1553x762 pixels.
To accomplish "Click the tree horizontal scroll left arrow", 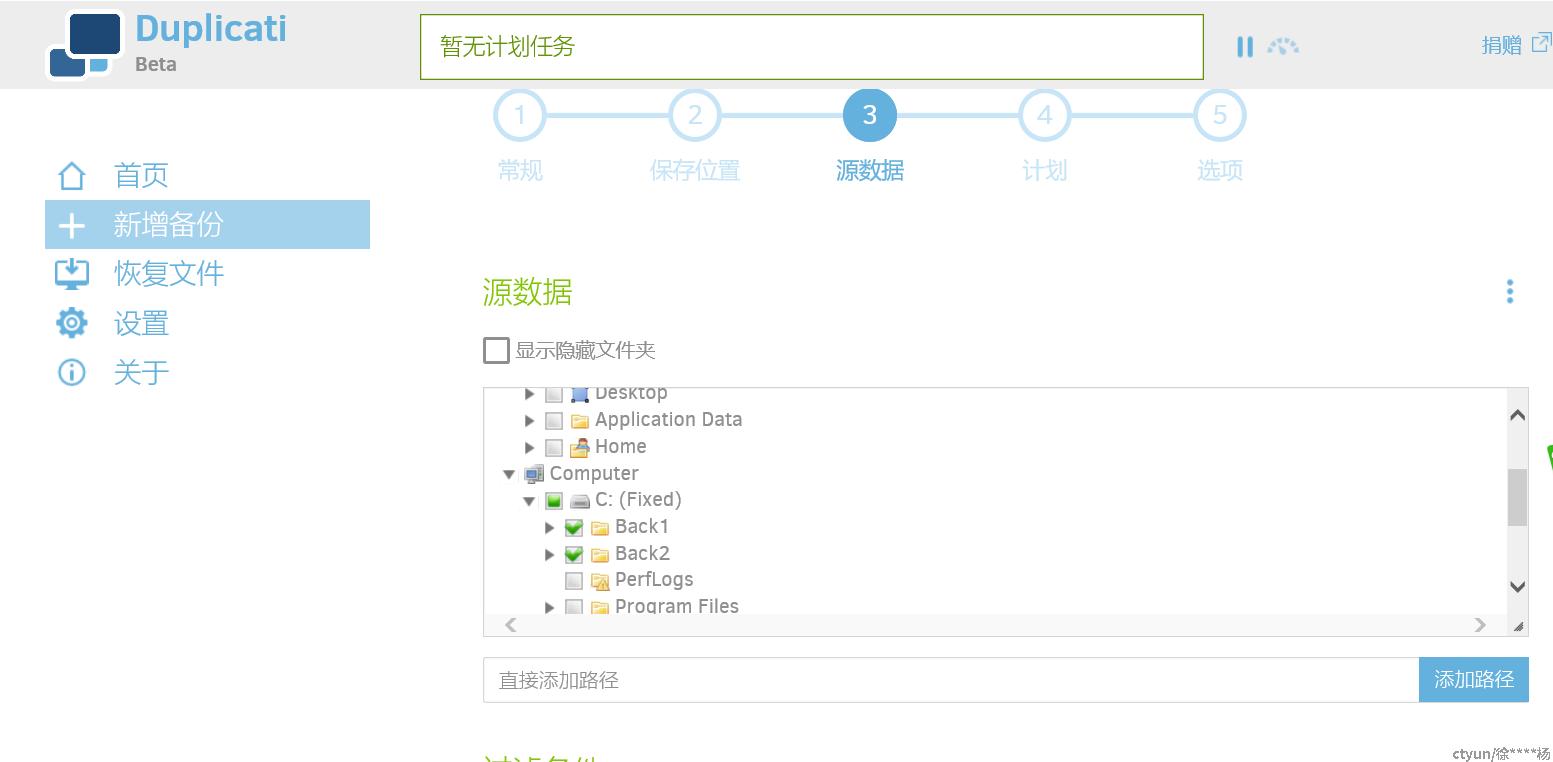I will coord(511,625).
